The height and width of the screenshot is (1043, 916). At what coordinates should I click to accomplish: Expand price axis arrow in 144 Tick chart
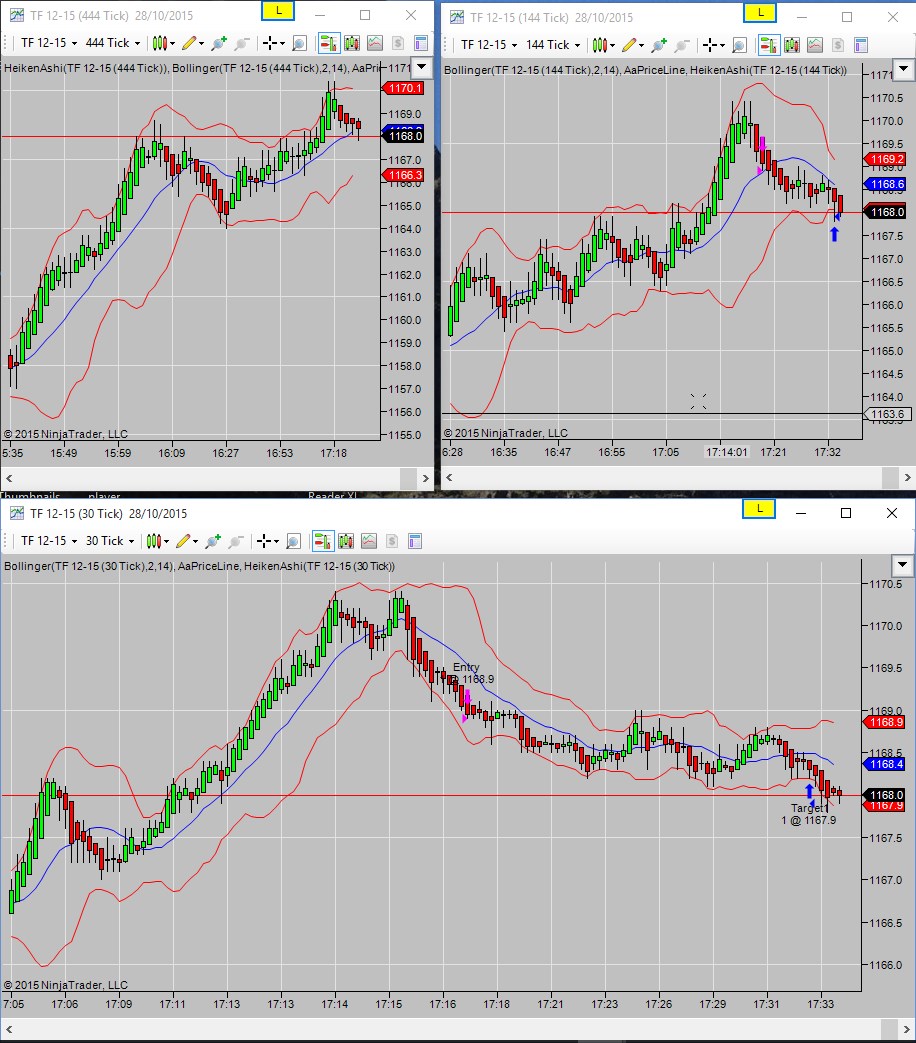point(903,69)
